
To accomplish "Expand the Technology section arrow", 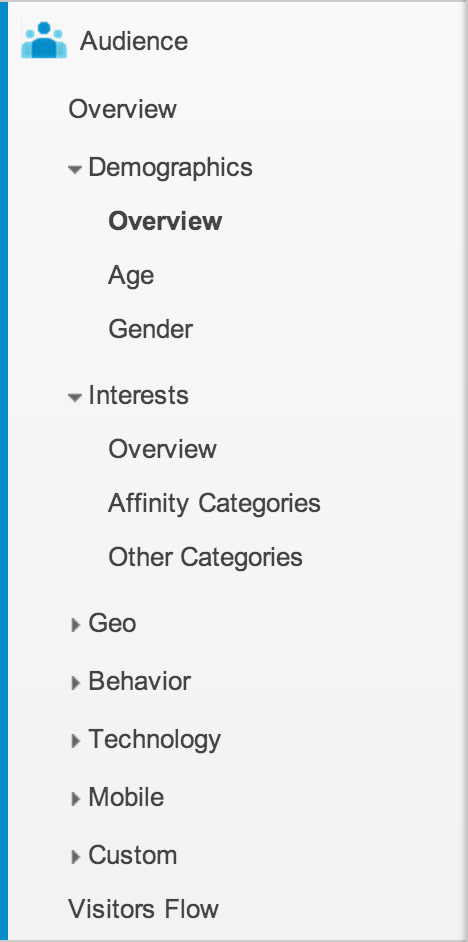I will click(76, 741).
